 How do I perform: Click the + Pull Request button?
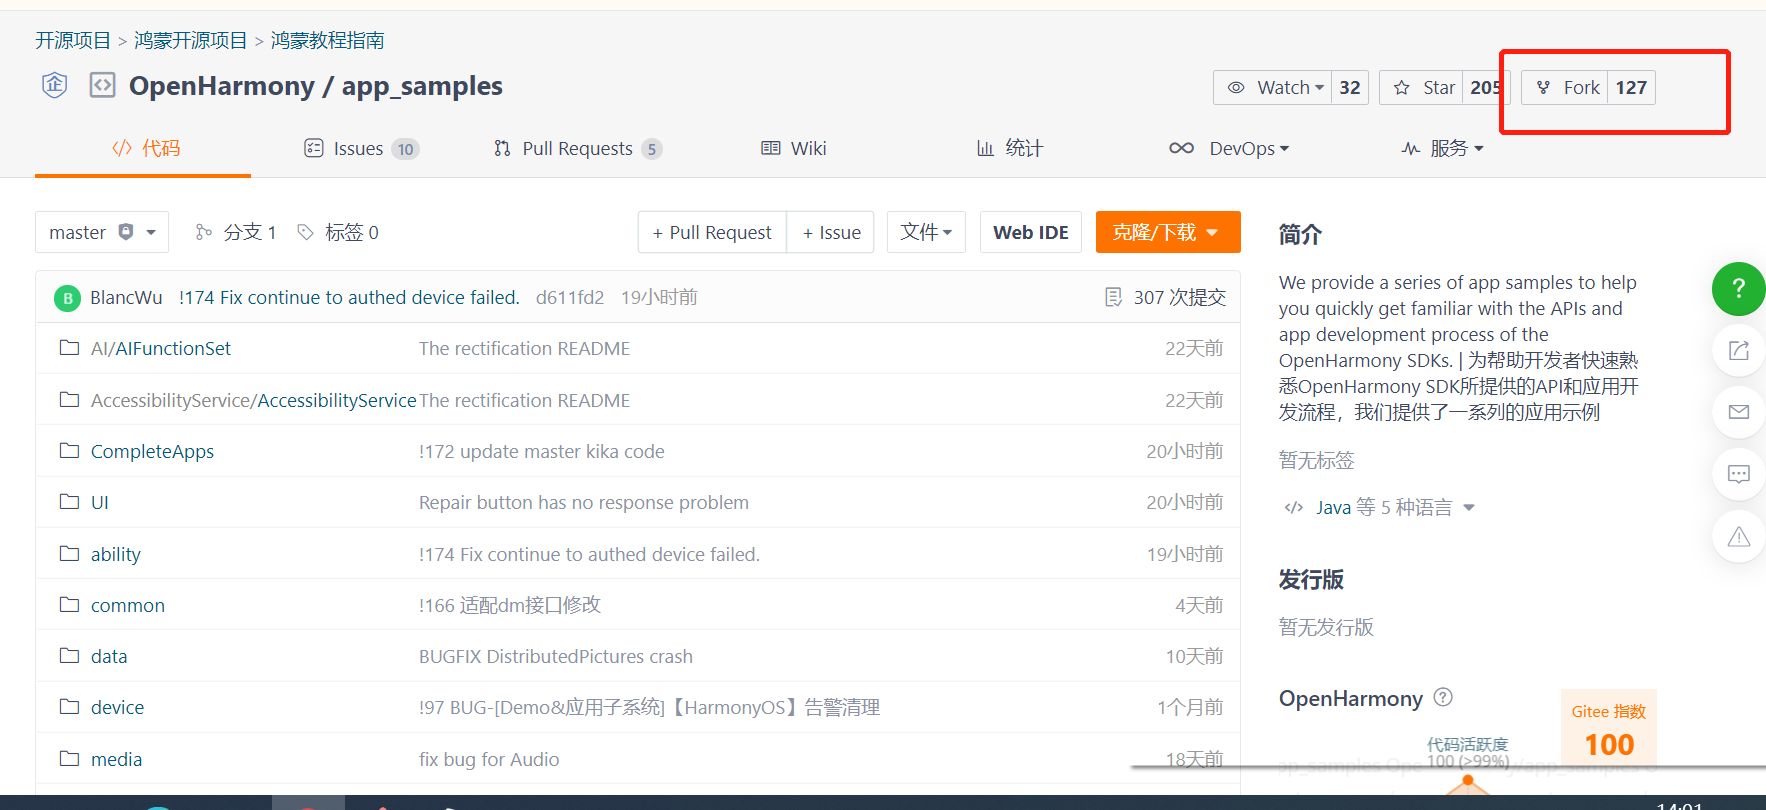pyautogui.click(x=712, y=232)
